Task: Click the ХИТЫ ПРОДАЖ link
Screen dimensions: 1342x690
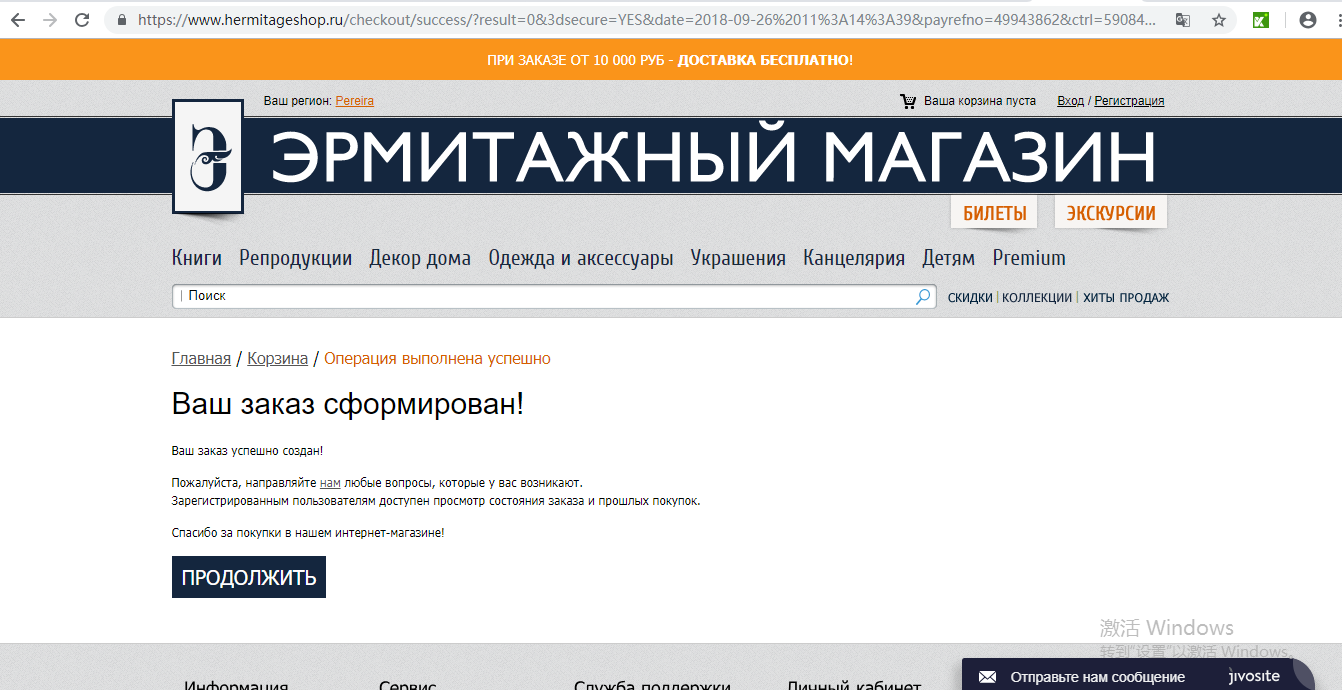Action: pyautogui.click(x=1126, y=298)
